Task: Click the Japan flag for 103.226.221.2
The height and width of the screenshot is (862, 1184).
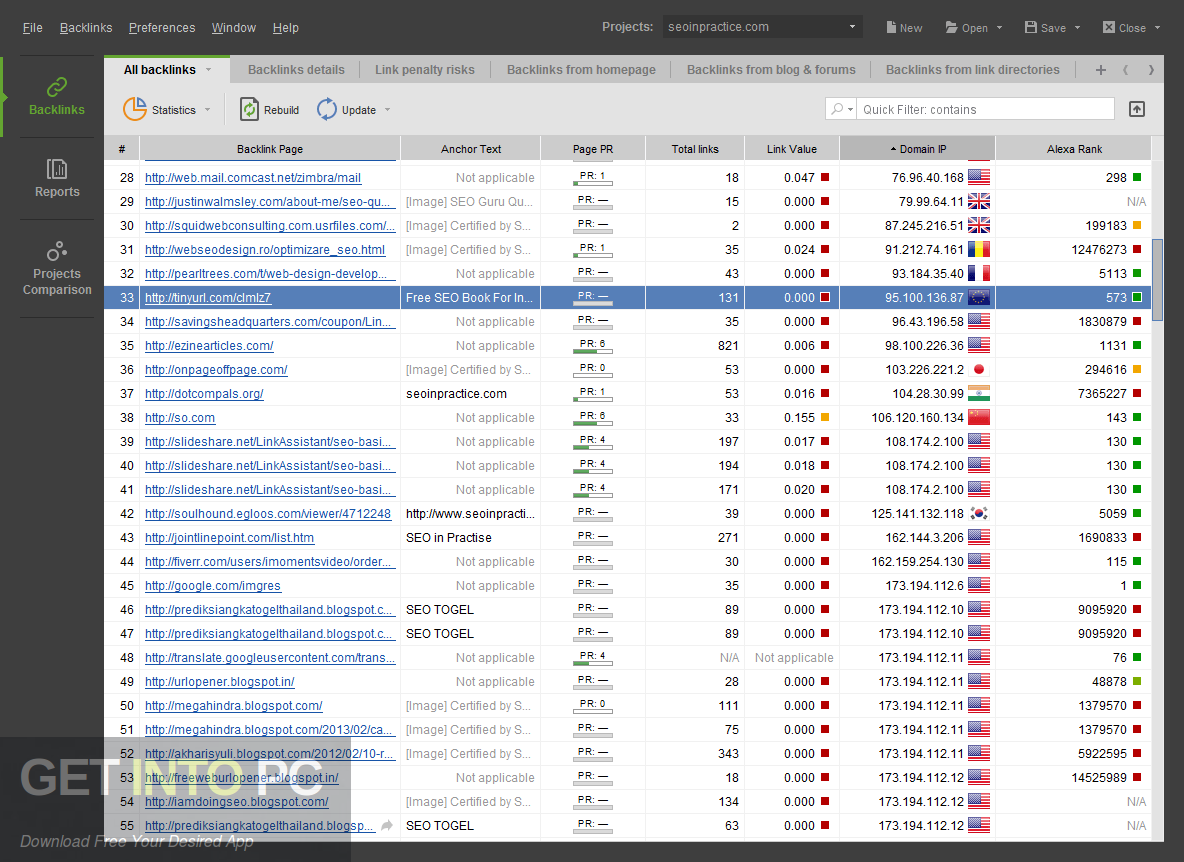Action: pos(979,369)
